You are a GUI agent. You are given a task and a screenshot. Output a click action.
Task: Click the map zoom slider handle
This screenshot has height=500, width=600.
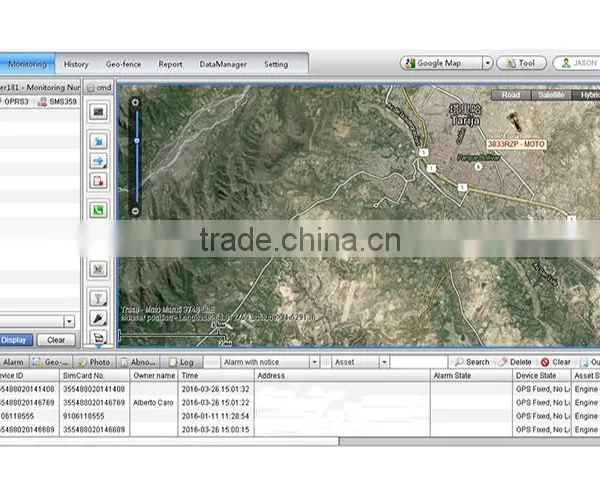pos(137,141)
